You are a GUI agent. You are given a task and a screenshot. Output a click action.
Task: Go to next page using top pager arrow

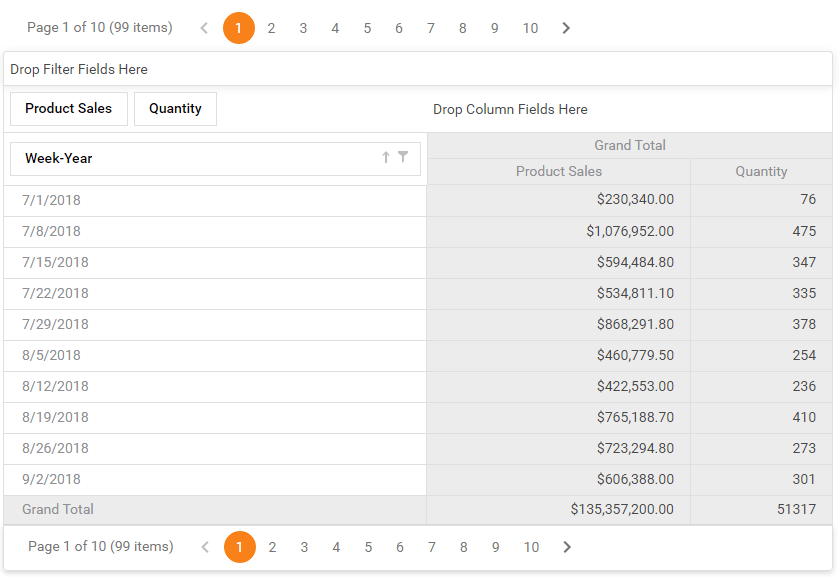pyautogui.click(x=566, y=28)
